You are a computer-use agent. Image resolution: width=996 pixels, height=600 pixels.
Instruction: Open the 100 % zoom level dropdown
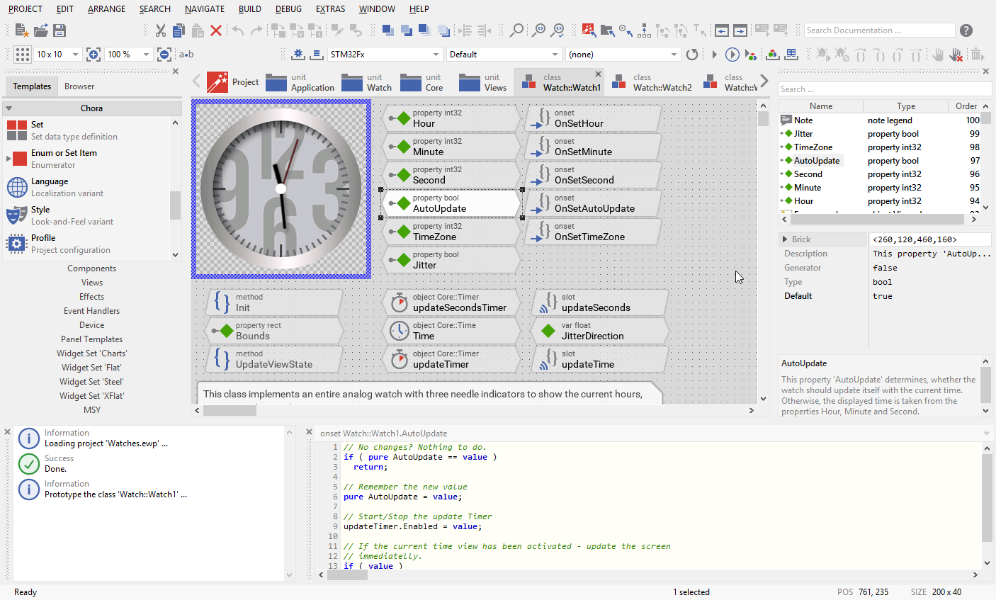pyautogui.click(x=145, y=54)
